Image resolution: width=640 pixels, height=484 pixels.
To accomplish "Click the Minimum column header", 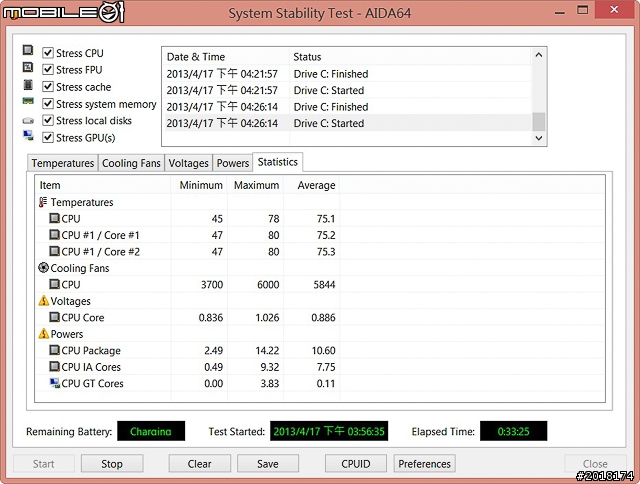I will pos(199,185).
